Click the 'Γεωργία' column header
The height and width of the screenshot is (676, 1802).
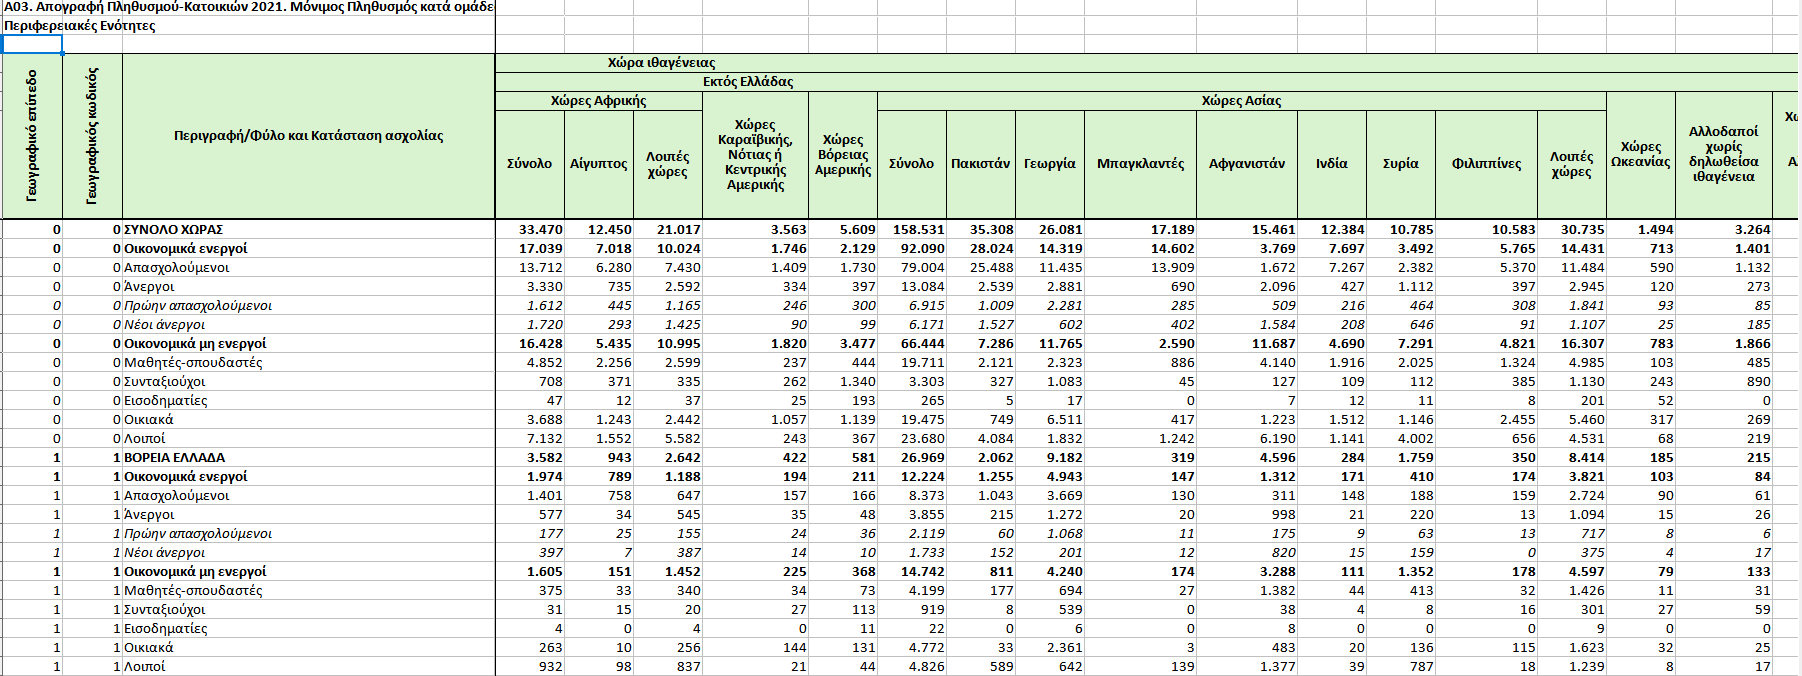click(1050, 164)
